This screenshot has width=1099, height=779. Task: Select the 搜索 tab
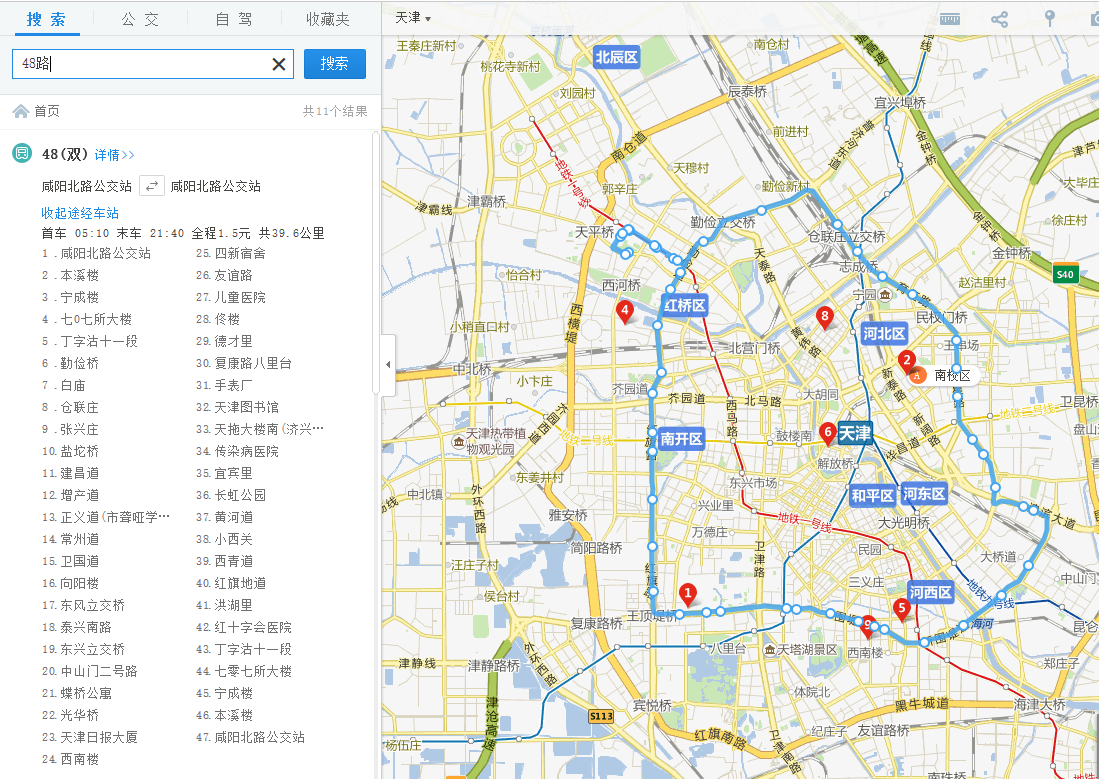coord(46,19)
